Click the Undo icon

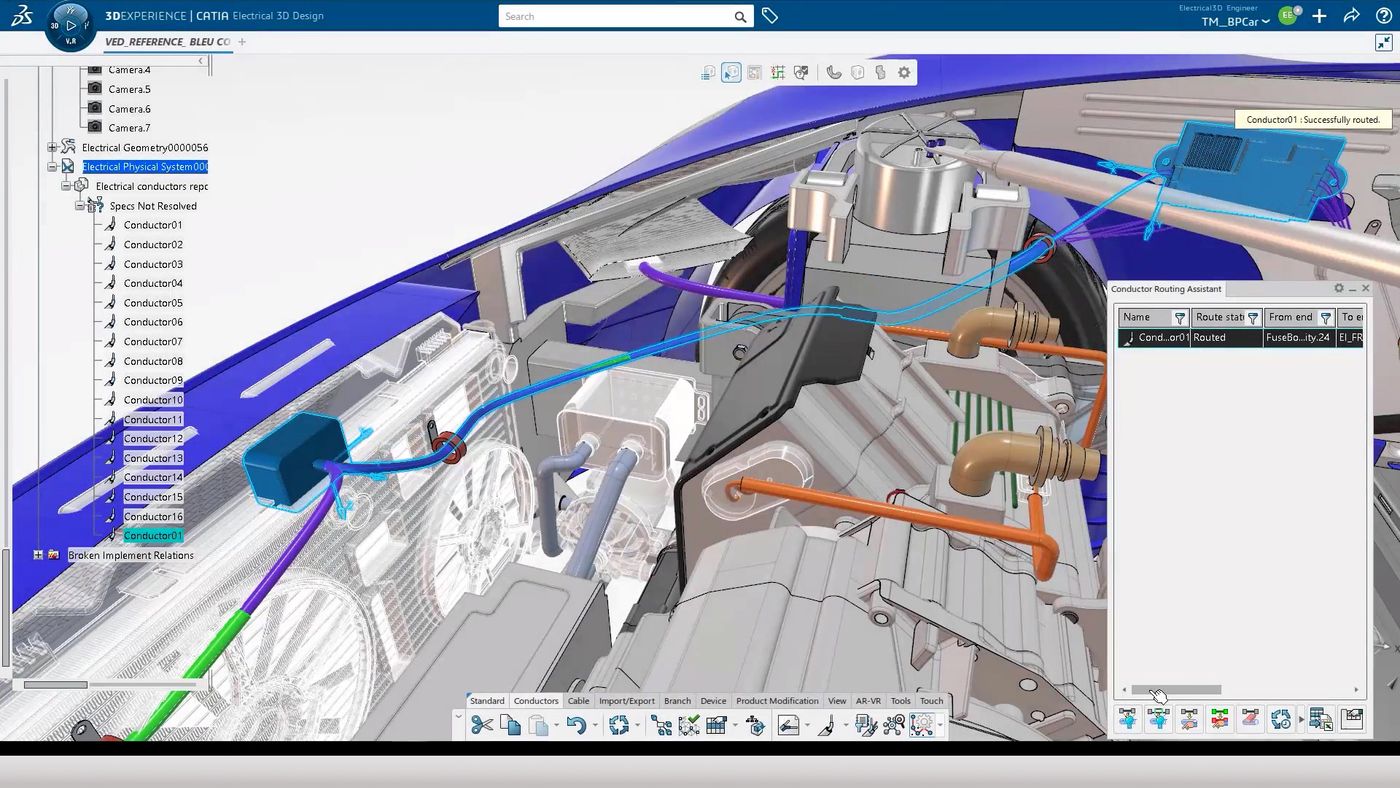pyautogui.click(x=579, y=723)
